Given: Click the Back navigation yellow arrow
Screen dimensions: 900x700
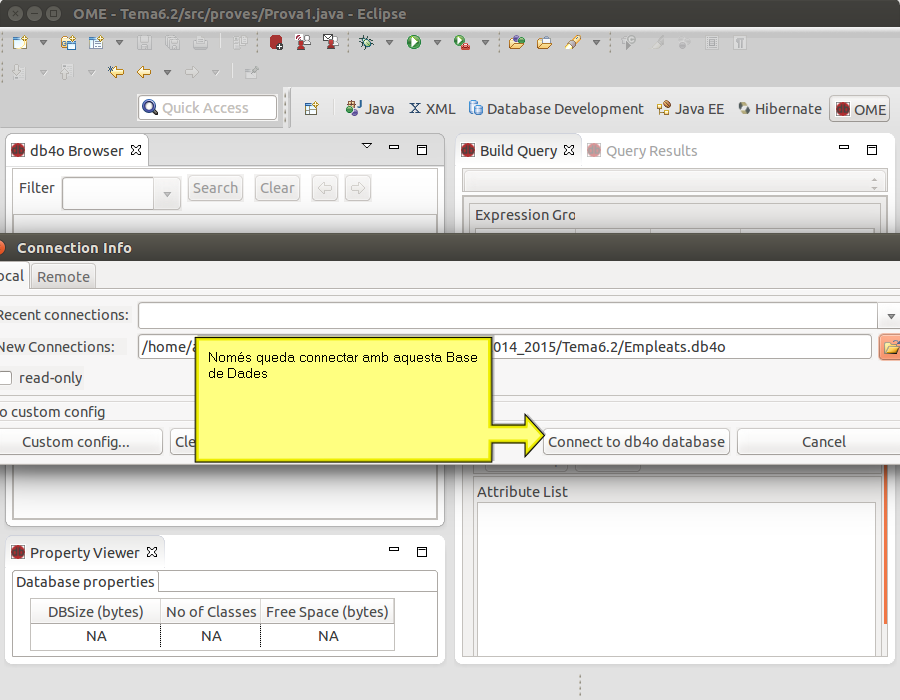Looking at the screenshot, I should (143, 72).
